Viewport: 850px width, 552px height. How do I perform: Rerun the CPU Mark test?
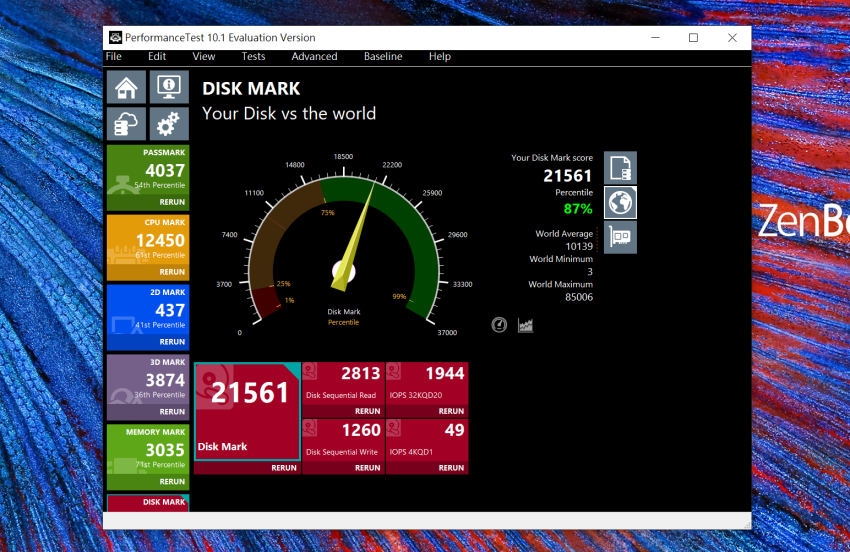tap(172, 272)
